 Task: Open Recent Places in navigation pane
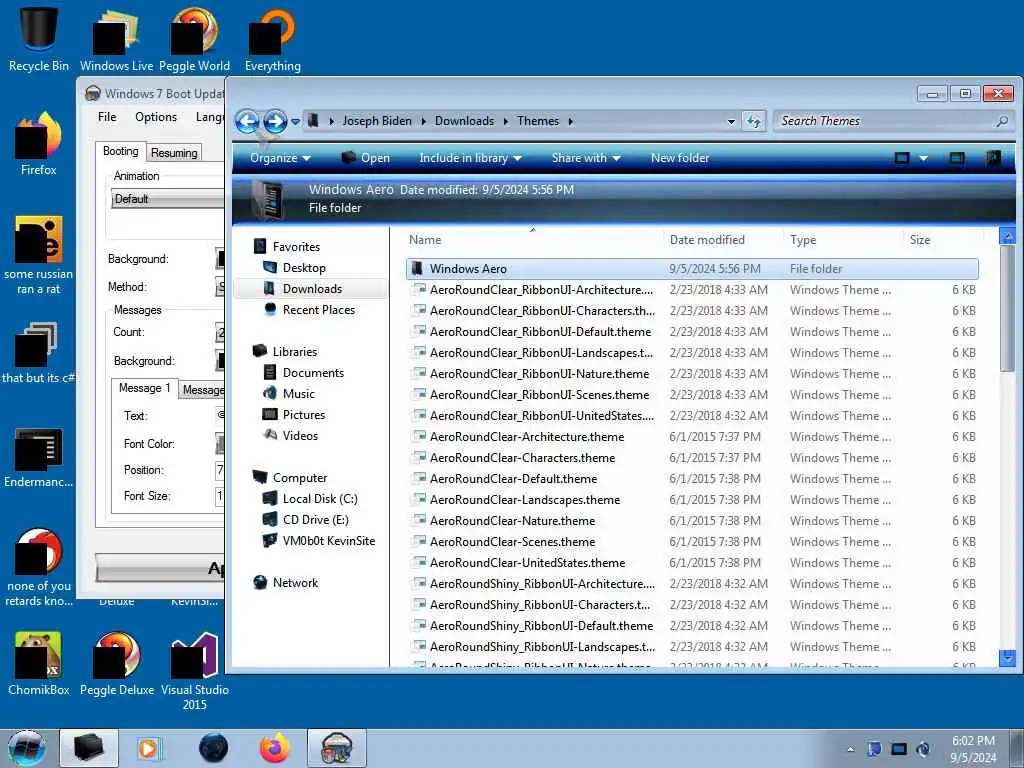pyautogui.click(x=319, y=310)
